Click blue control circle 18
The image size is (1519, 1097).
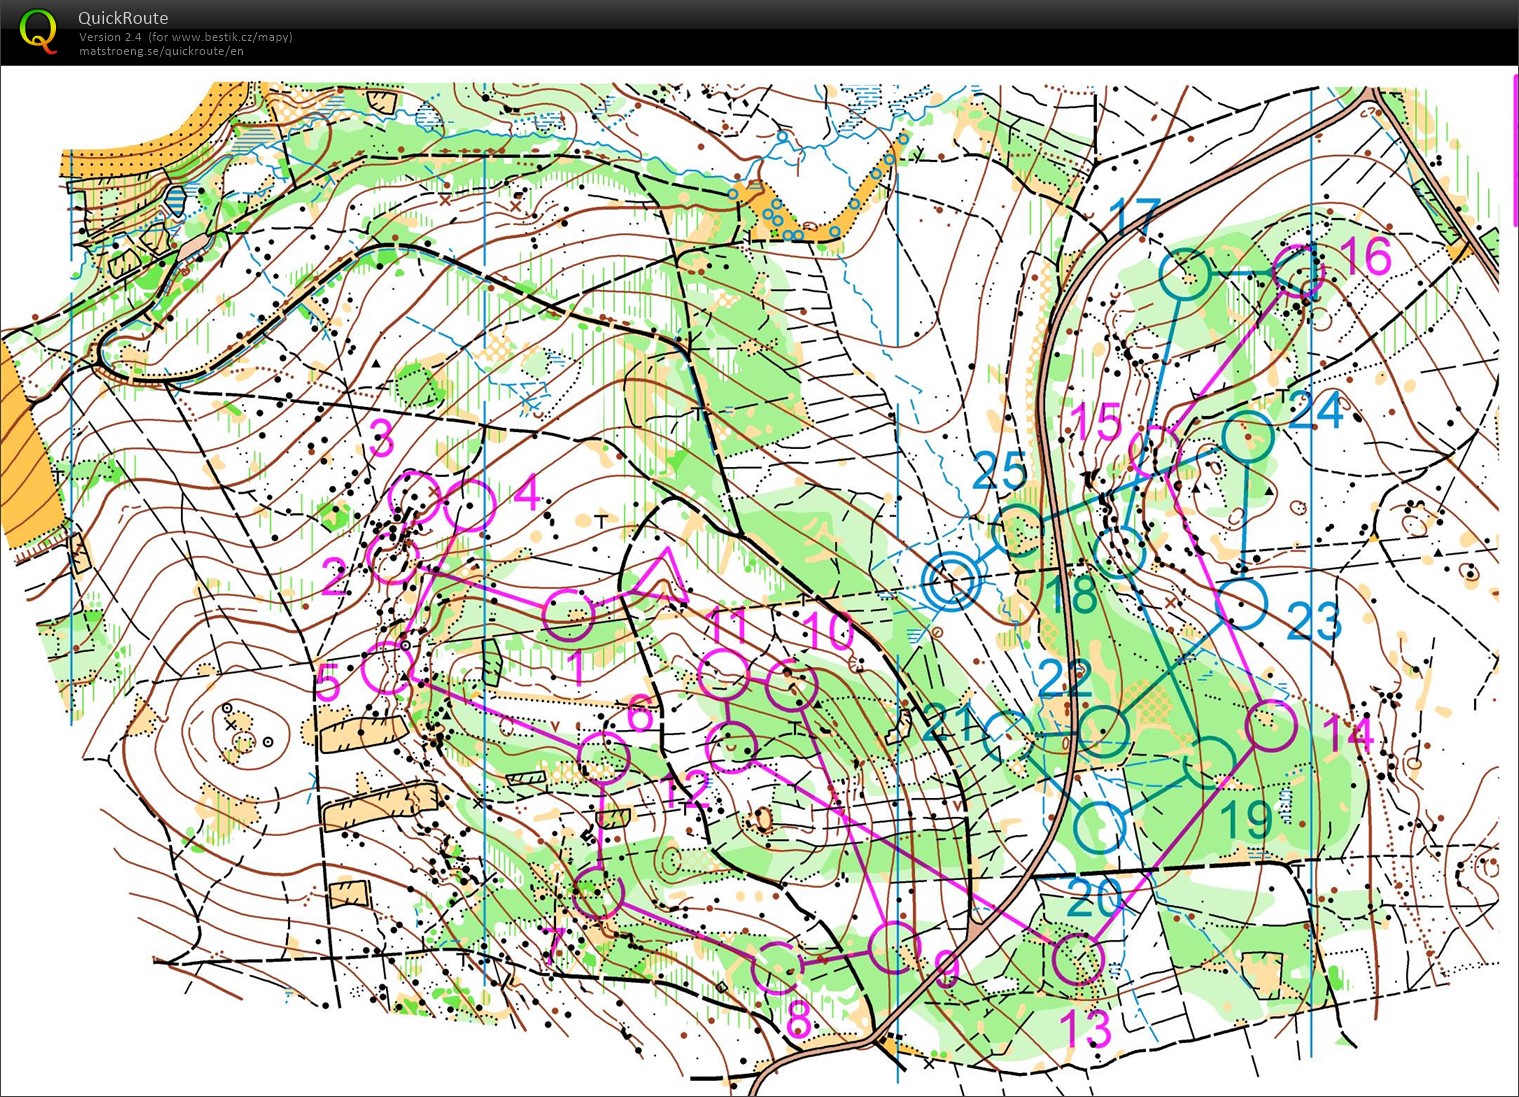(x=1120, y=553)
